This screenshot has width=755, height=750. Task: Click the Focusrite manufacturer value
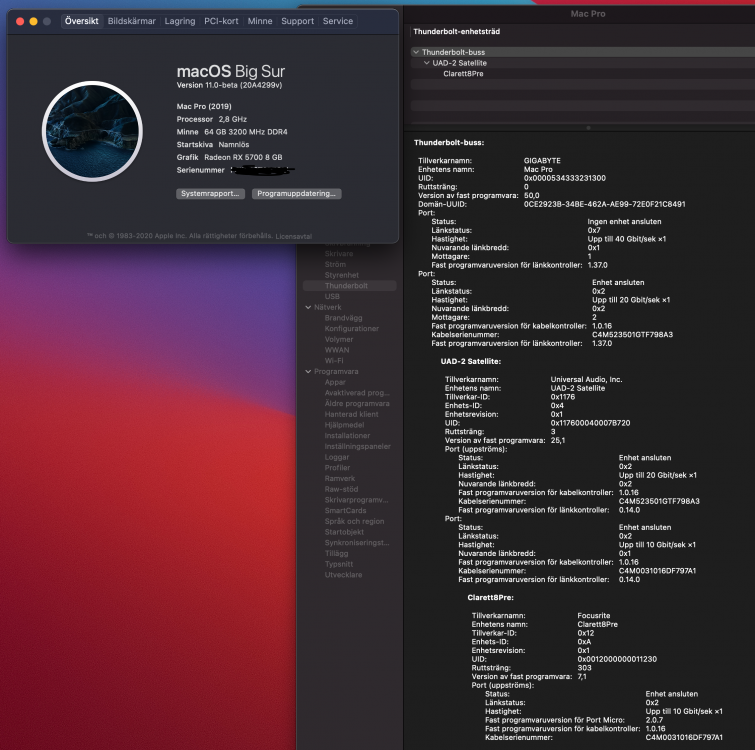coord(594,616)
